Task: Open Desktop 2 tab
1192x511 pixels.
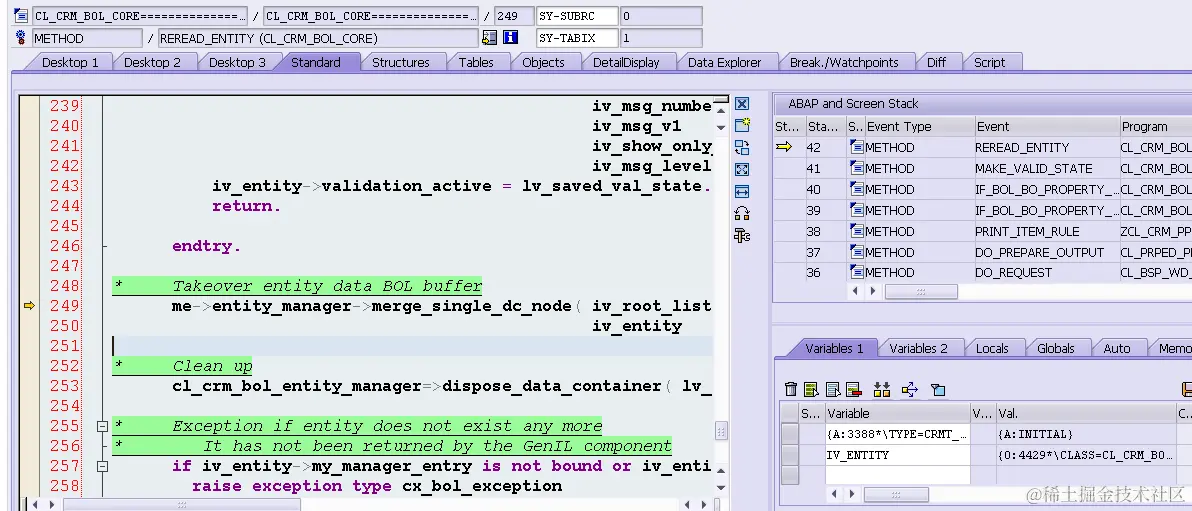Action: [152, 62]
